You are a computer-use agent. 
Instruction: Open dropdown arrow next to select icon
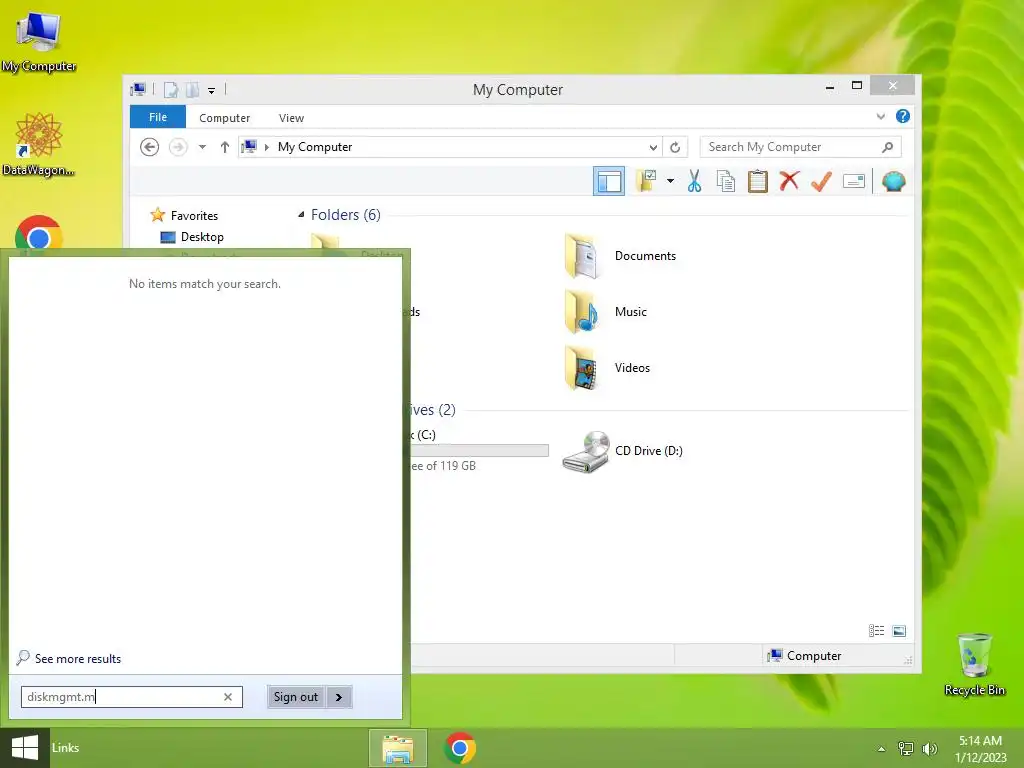point(670,181)
